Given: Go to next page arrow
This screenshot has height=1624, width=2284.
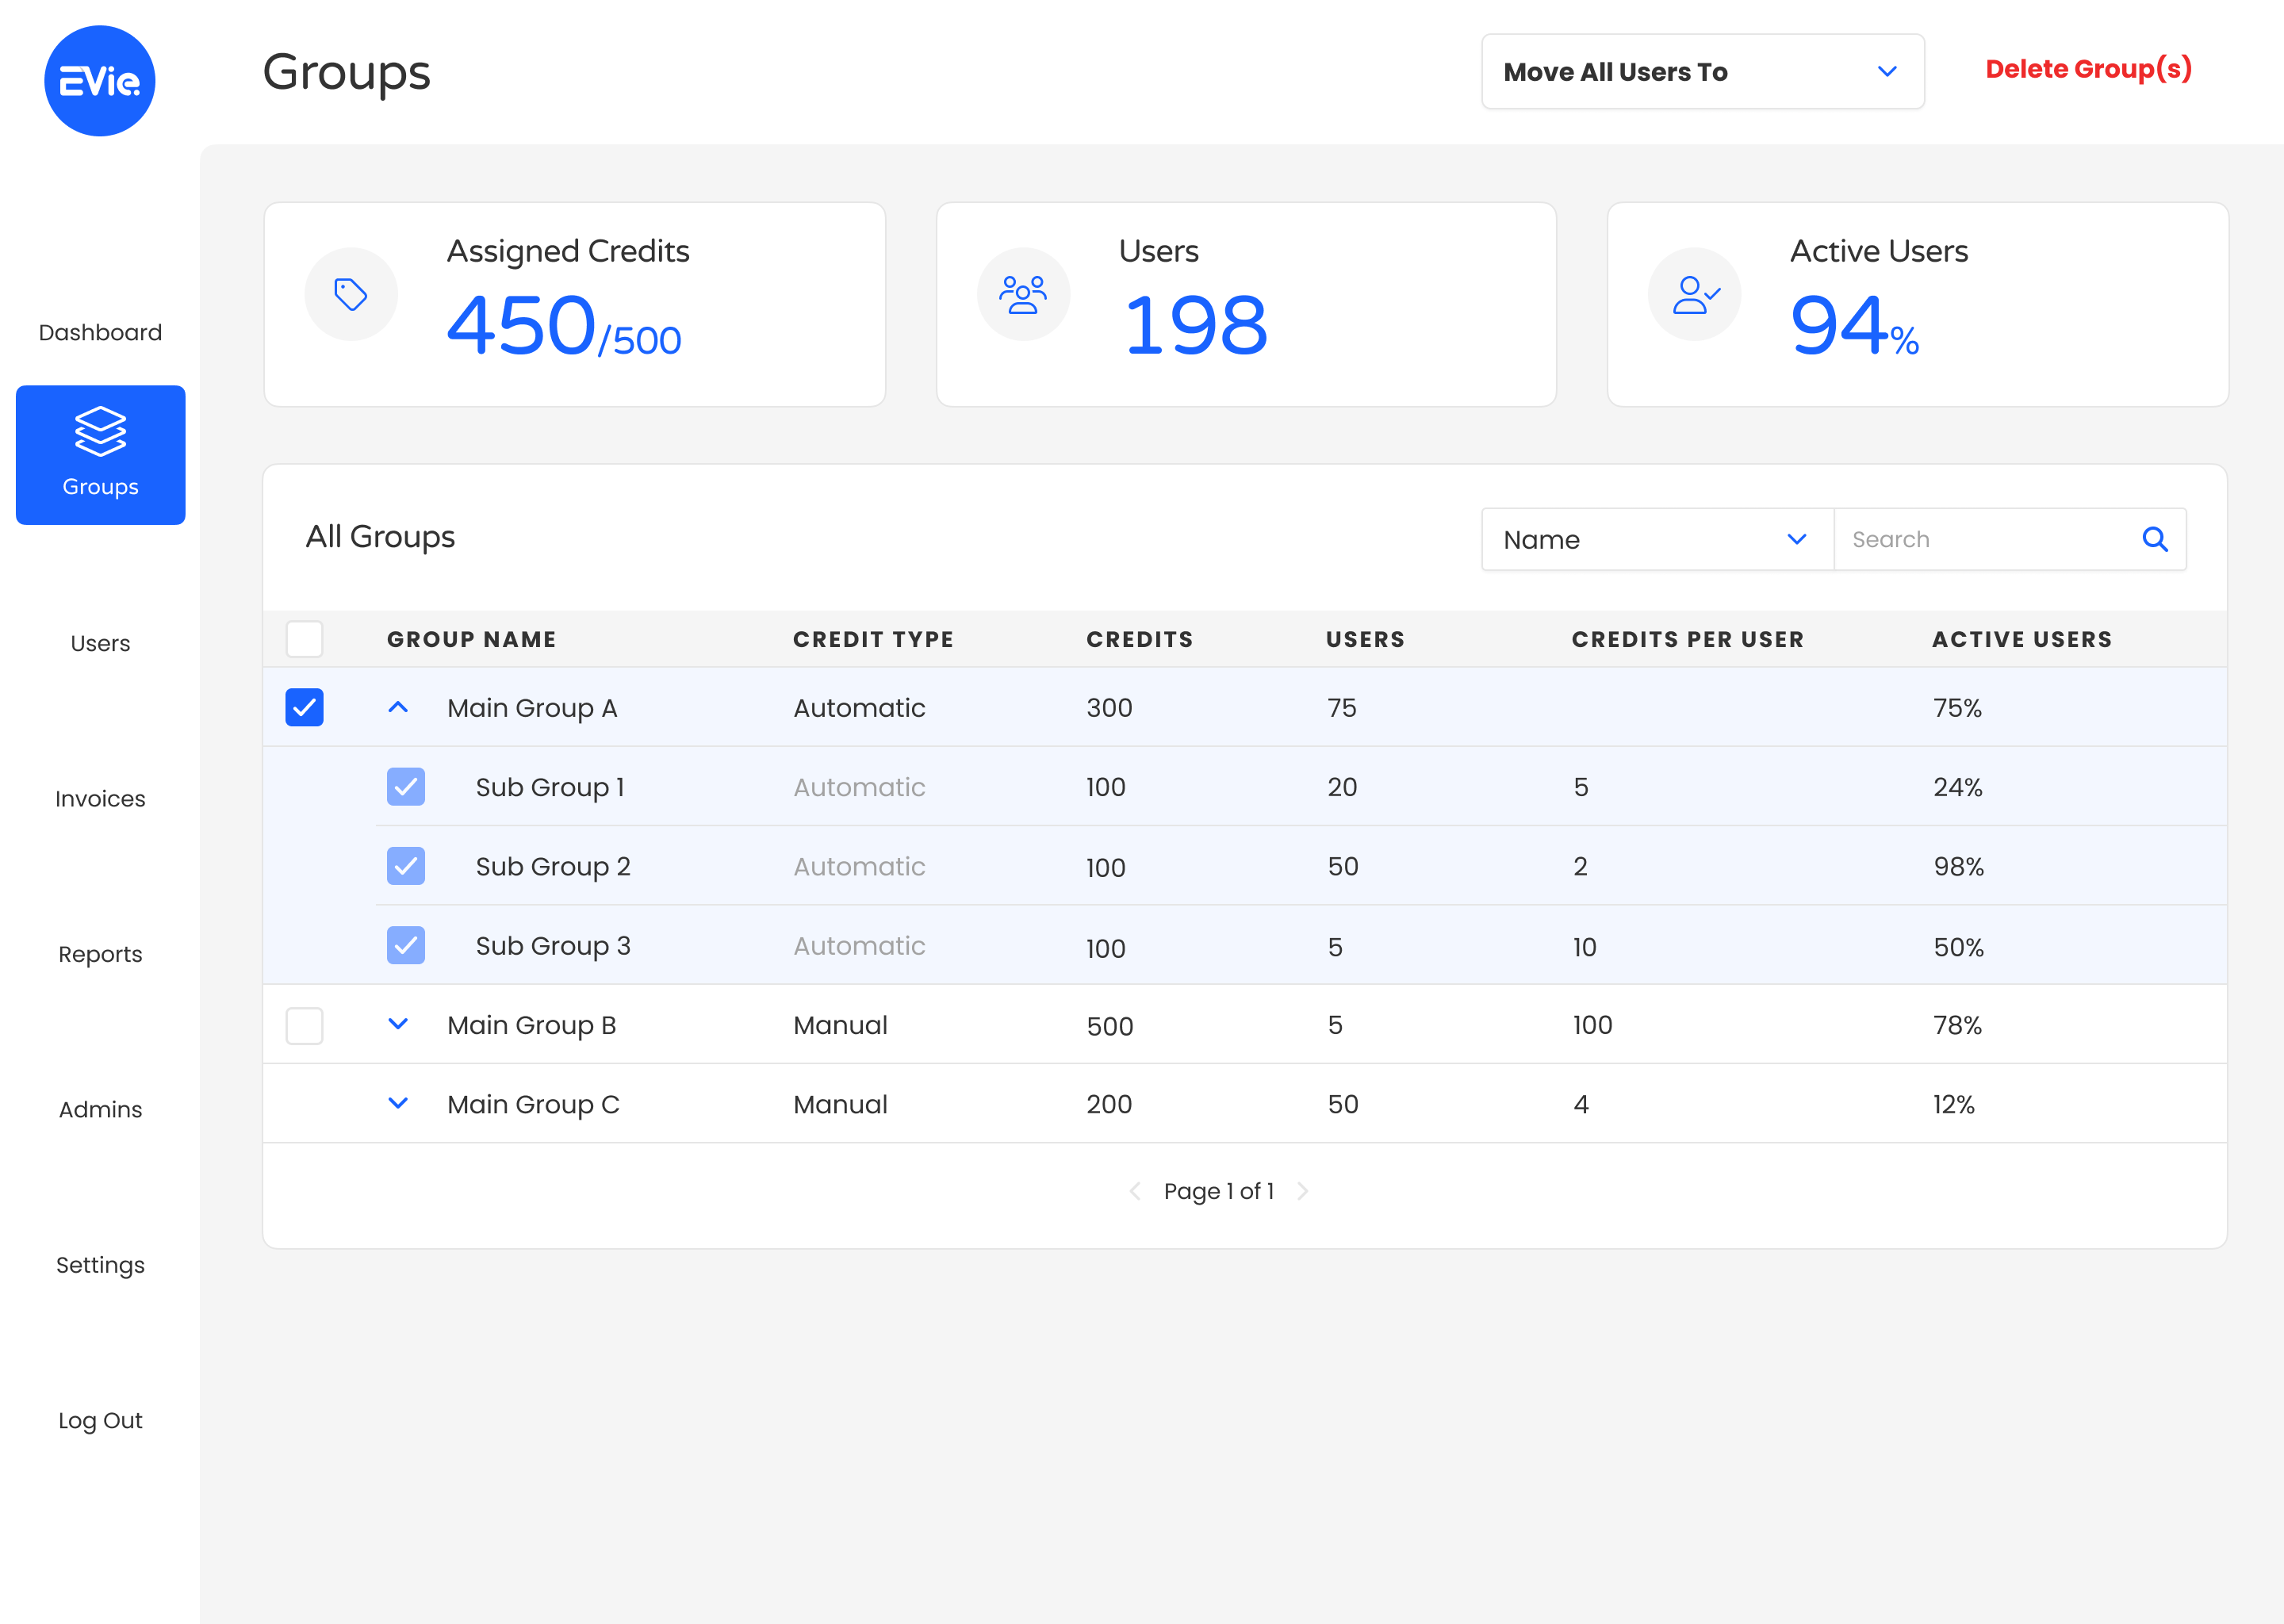Looking at the screenshot, I should click(x=1302, y=1191).
